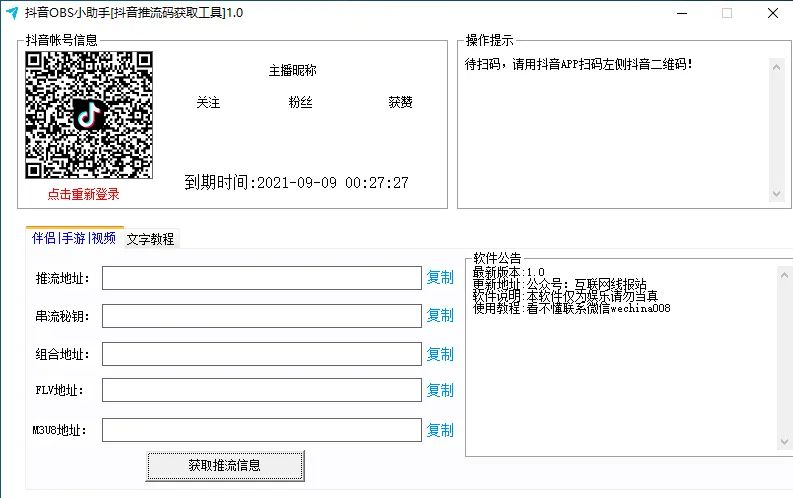Click the 关注 label
This screenshot has width=793, height=498.
[208, 103]
